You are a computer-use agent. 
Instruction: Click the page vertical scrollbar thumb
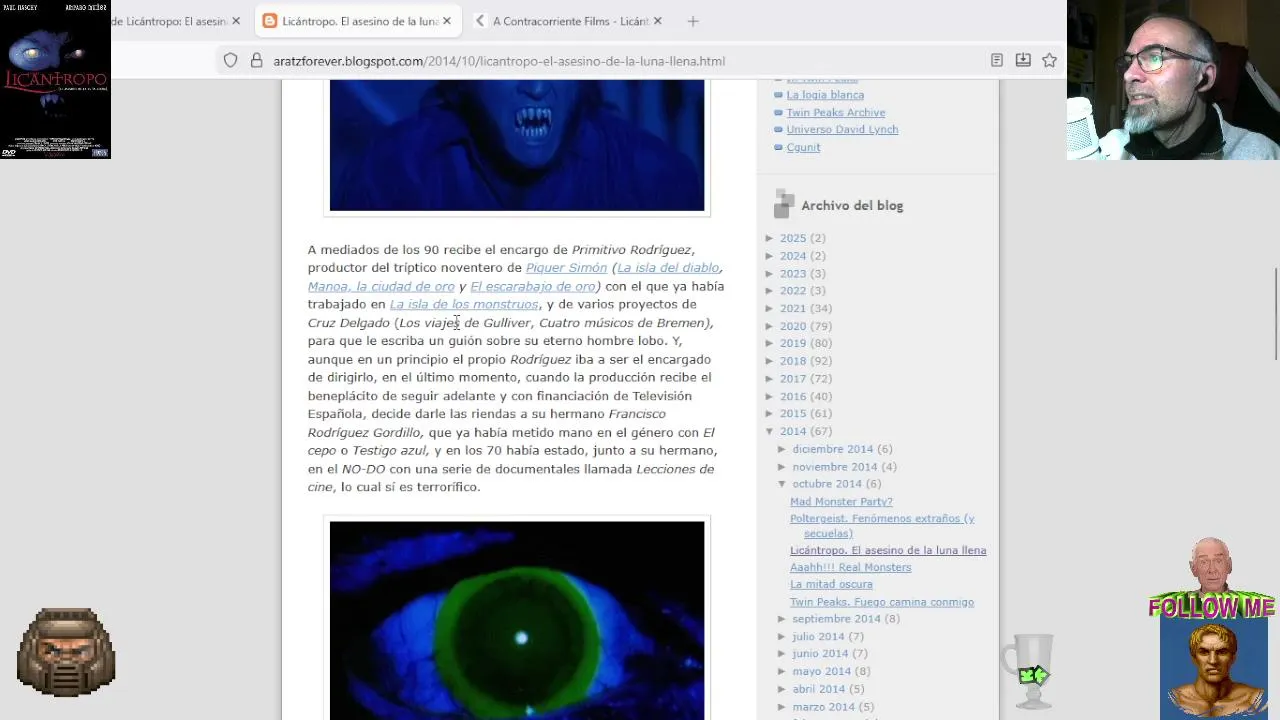tap(1274, 314)
